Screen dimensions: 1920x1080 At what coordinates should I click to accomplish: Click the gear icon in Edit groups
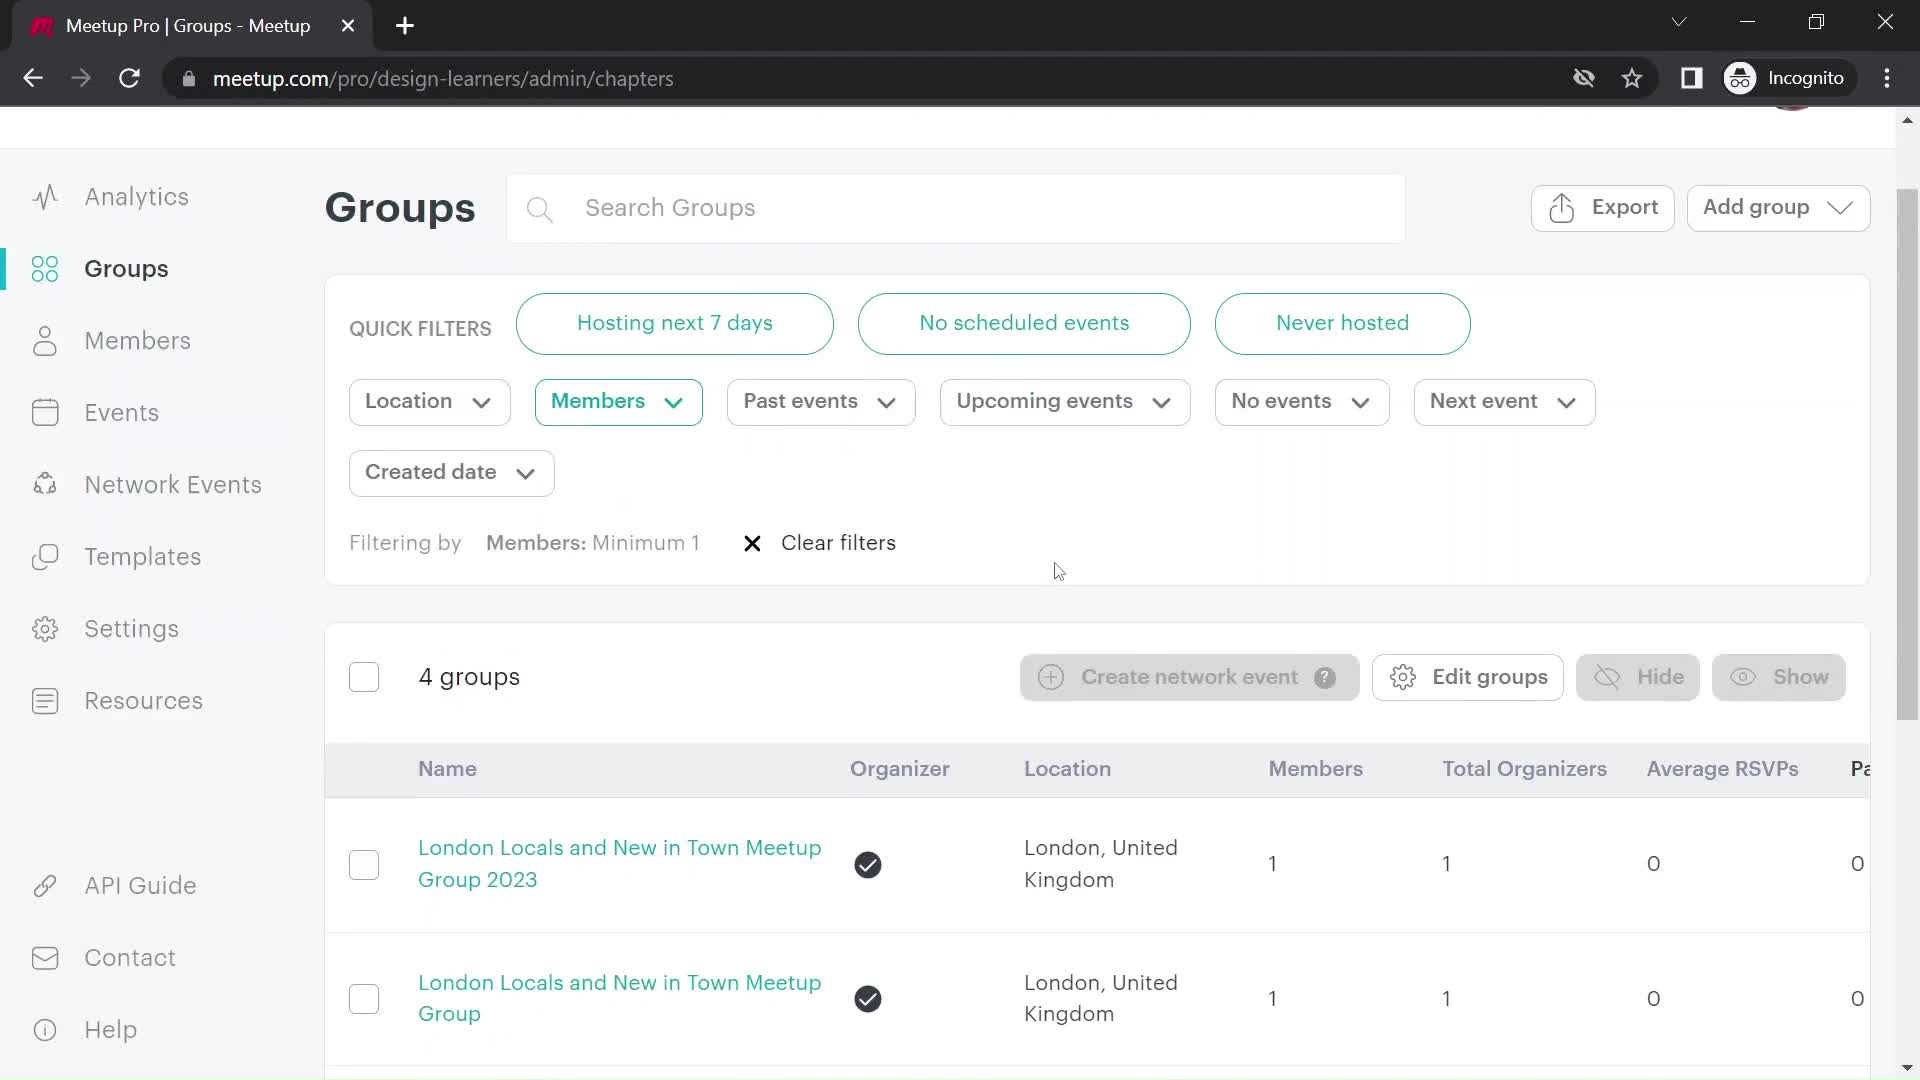click(1403, 678)
